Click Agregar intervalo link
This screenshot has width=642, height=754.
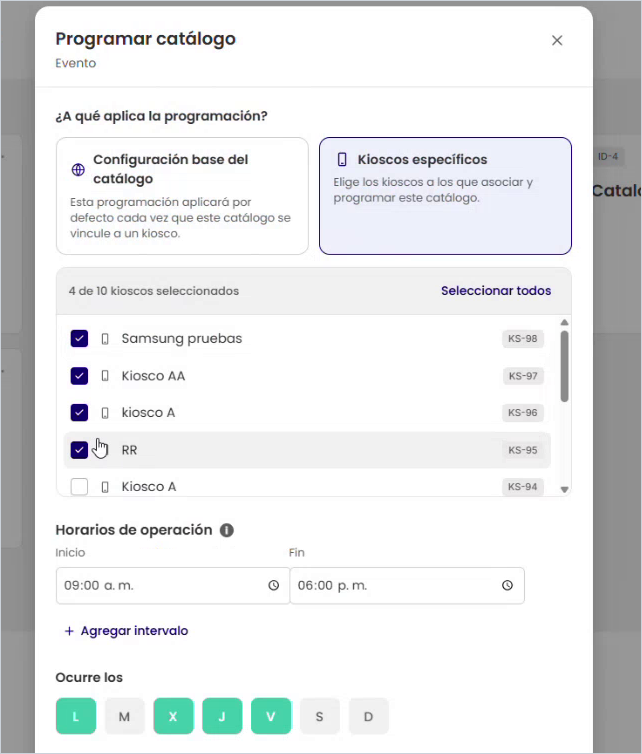(x=134, y=631)
